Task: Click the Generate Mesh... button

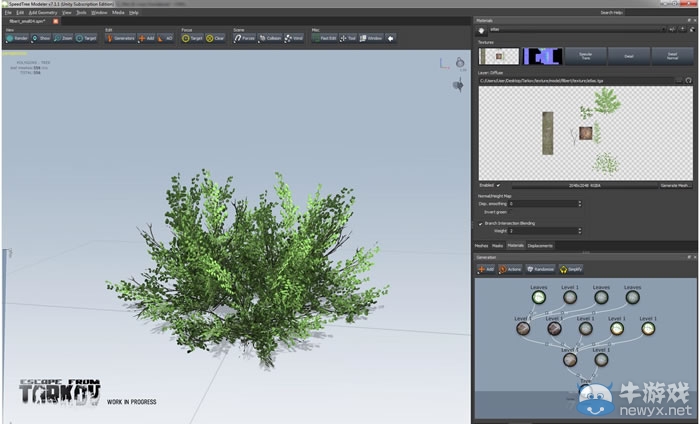Action: point(676,185)
